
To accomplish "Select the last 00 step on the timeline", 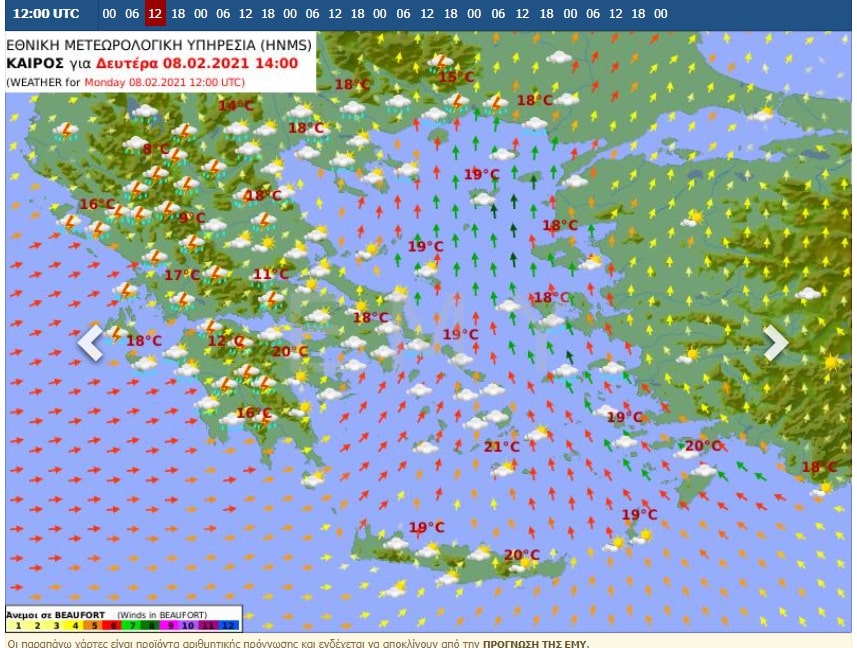I will click(661, 14).
